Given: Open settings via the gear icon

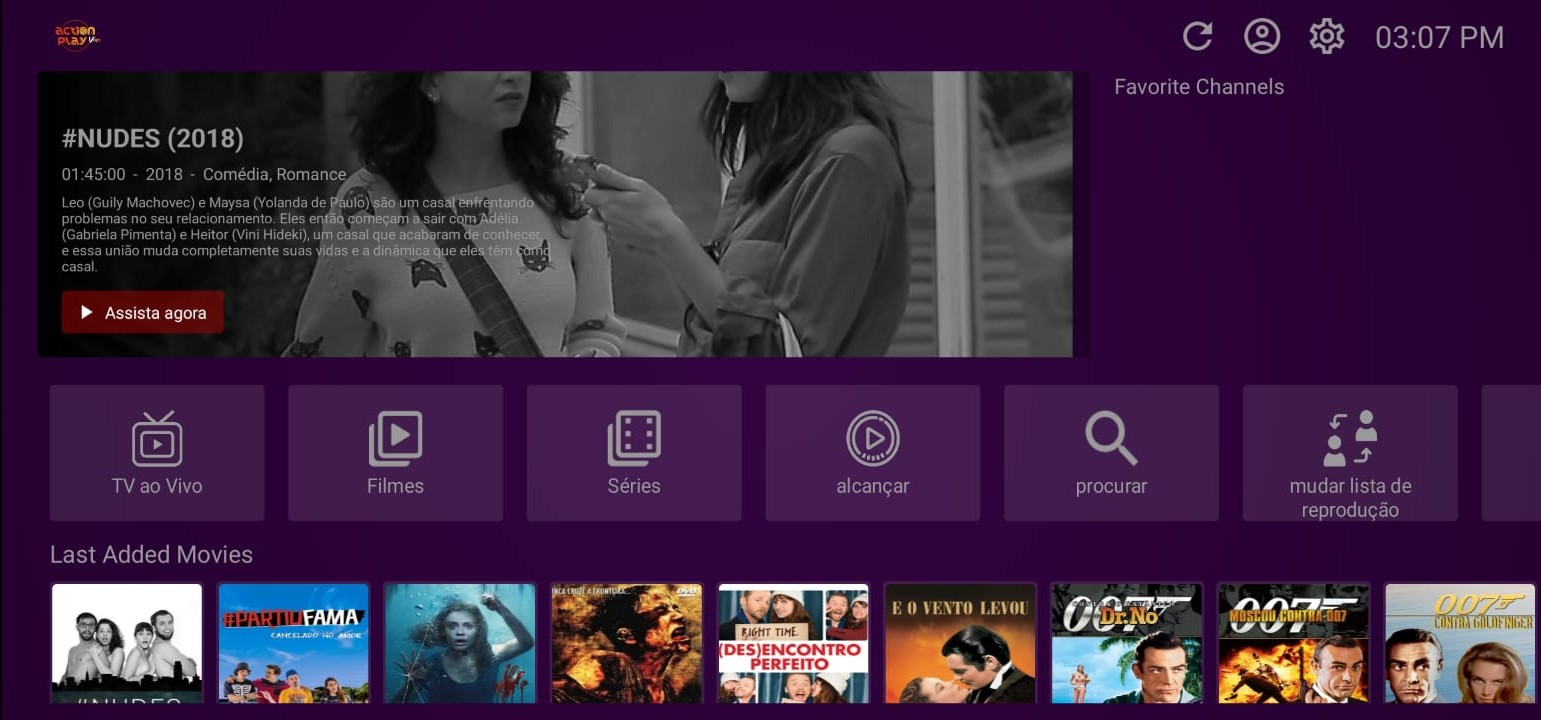Looking at the screenshot, I should tap(1326, 37).
